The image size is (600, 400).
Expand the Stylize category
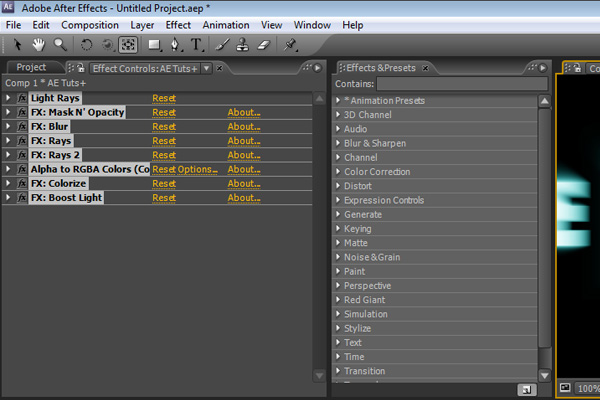338,328
